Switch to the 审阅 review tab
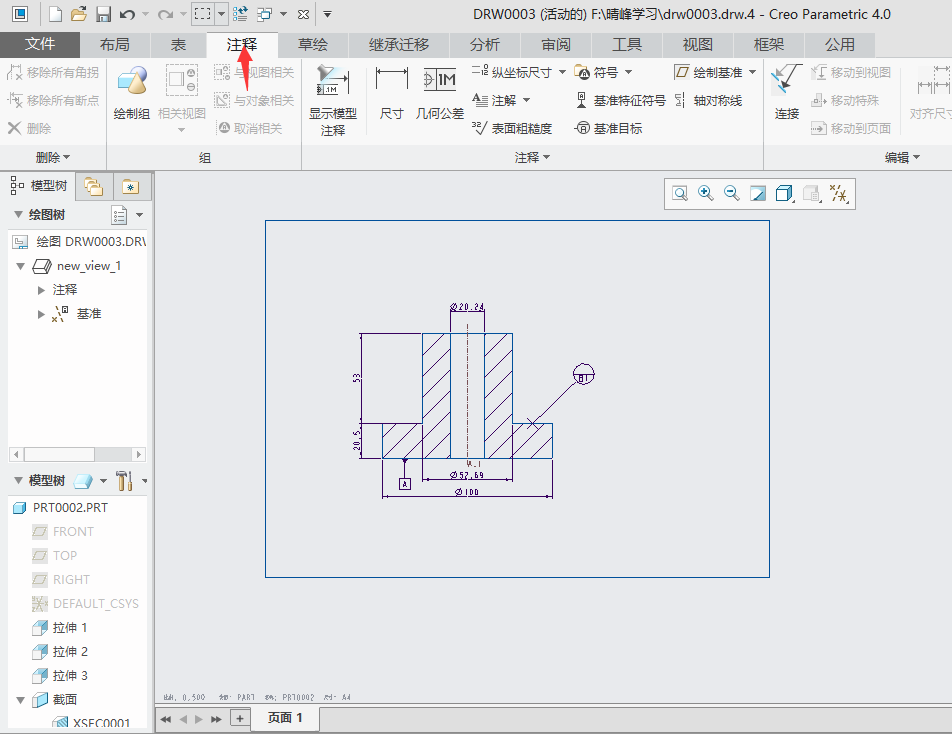Viewport: 952px width, 734px height. point(556,44)
